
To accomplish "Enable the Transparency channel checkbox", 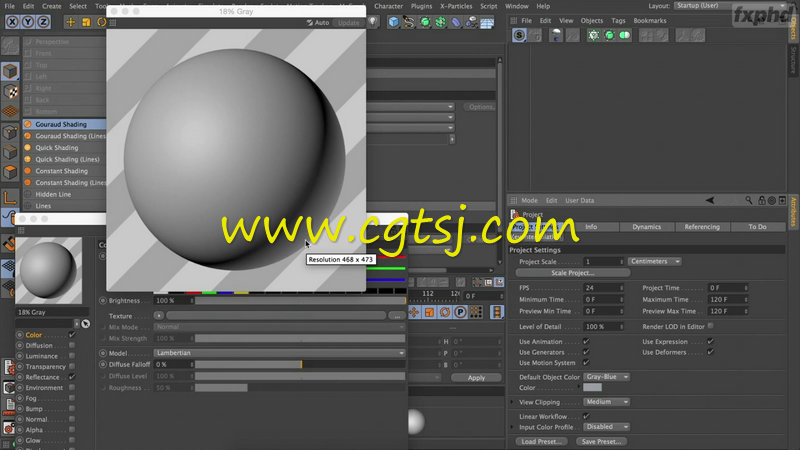I will pos(72,366).
